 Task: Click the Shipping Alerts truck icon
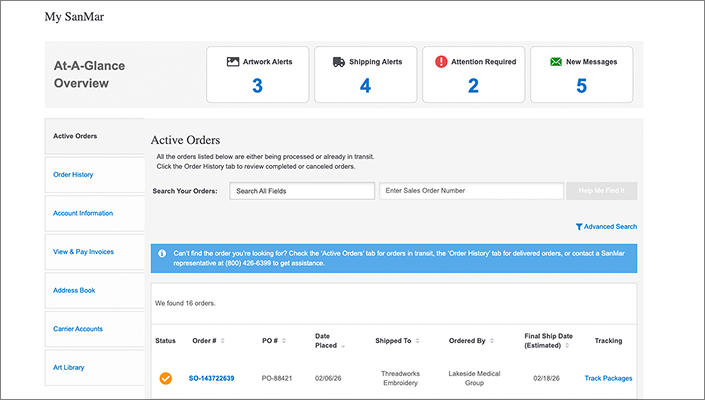click(x=340, y=62)
